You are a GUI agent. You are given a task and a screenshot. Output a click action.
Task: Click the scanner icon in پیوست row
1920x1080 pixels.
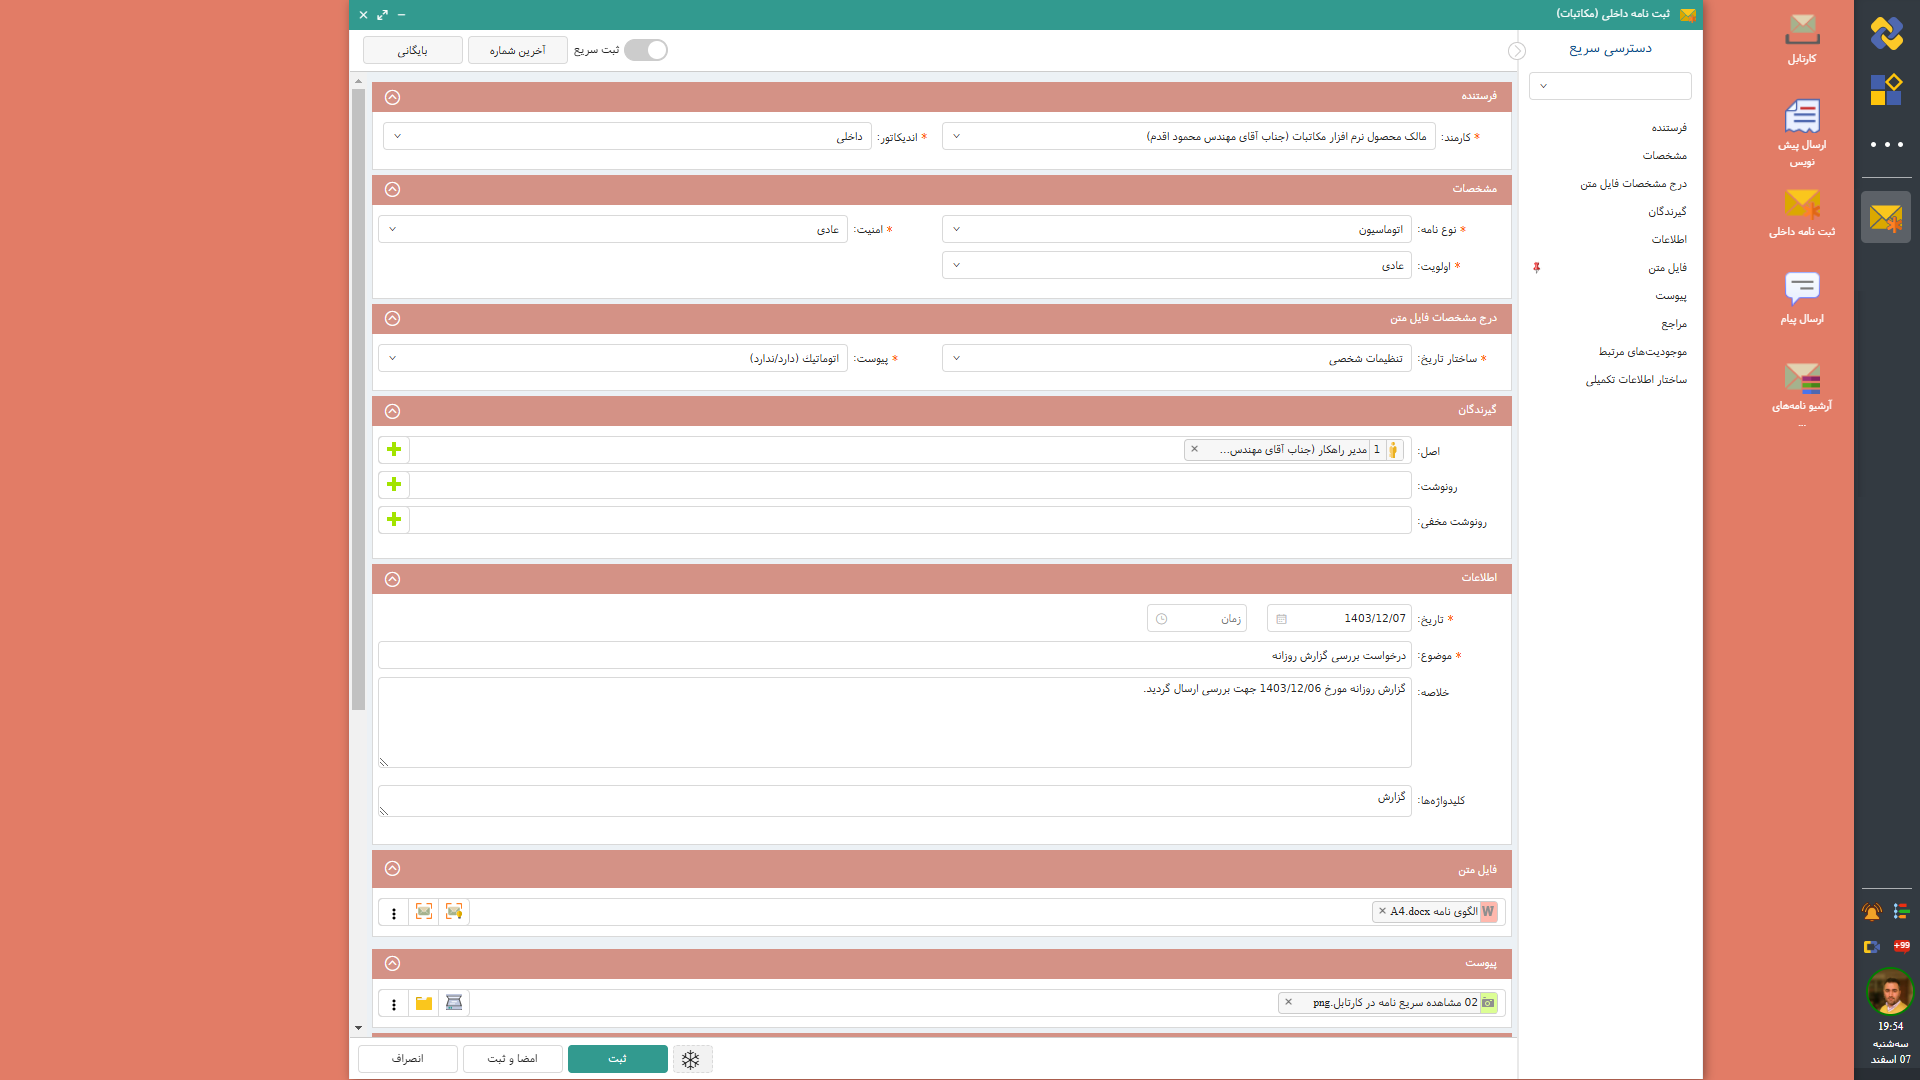(454, 1003)
